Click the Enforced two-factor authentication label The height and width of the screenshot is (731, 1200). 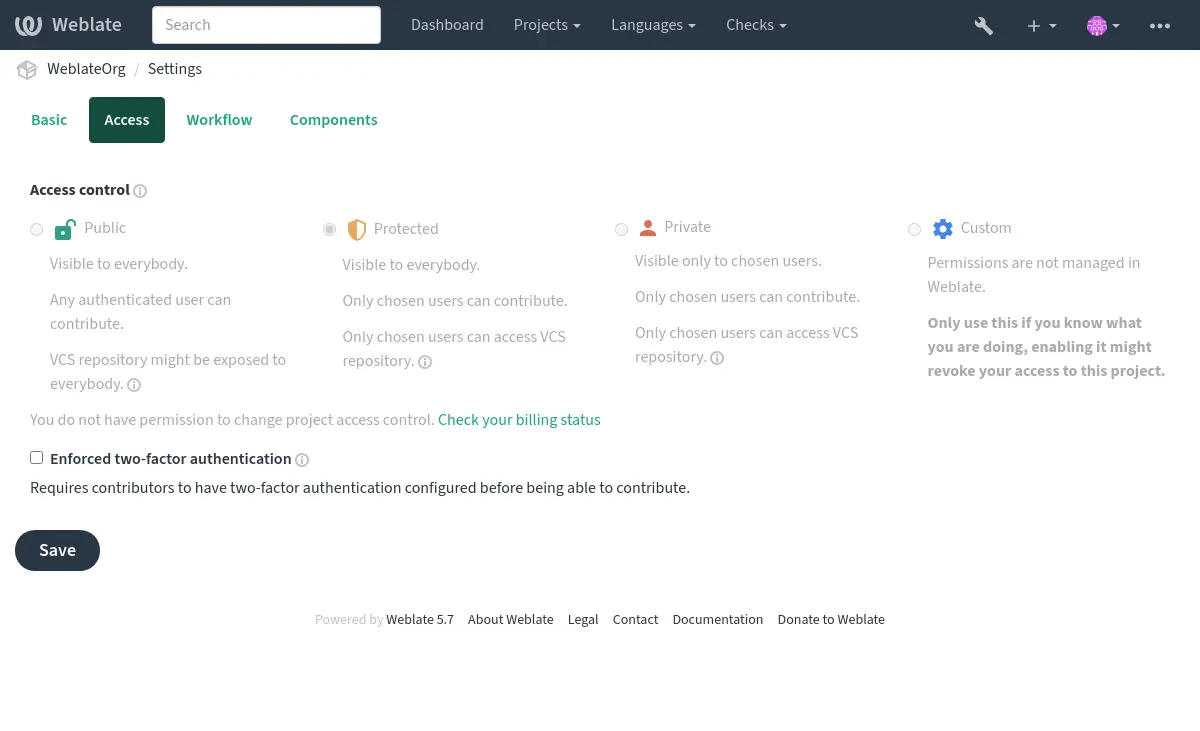click(171, 459)
